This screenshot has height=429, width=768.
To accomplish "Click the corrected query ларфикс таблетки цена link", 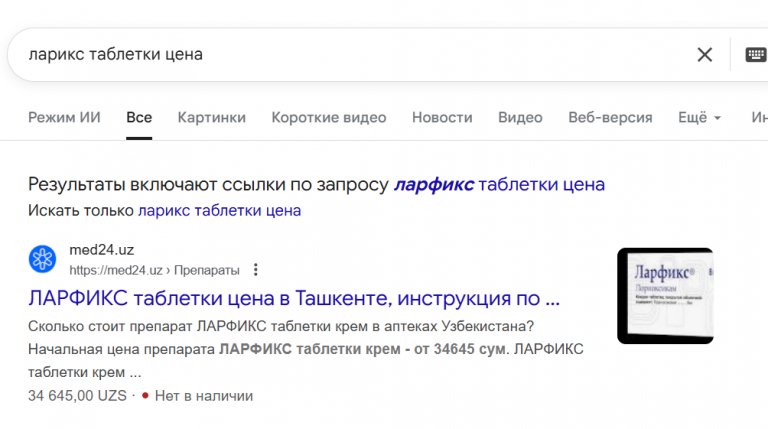I will coord(499,185).
